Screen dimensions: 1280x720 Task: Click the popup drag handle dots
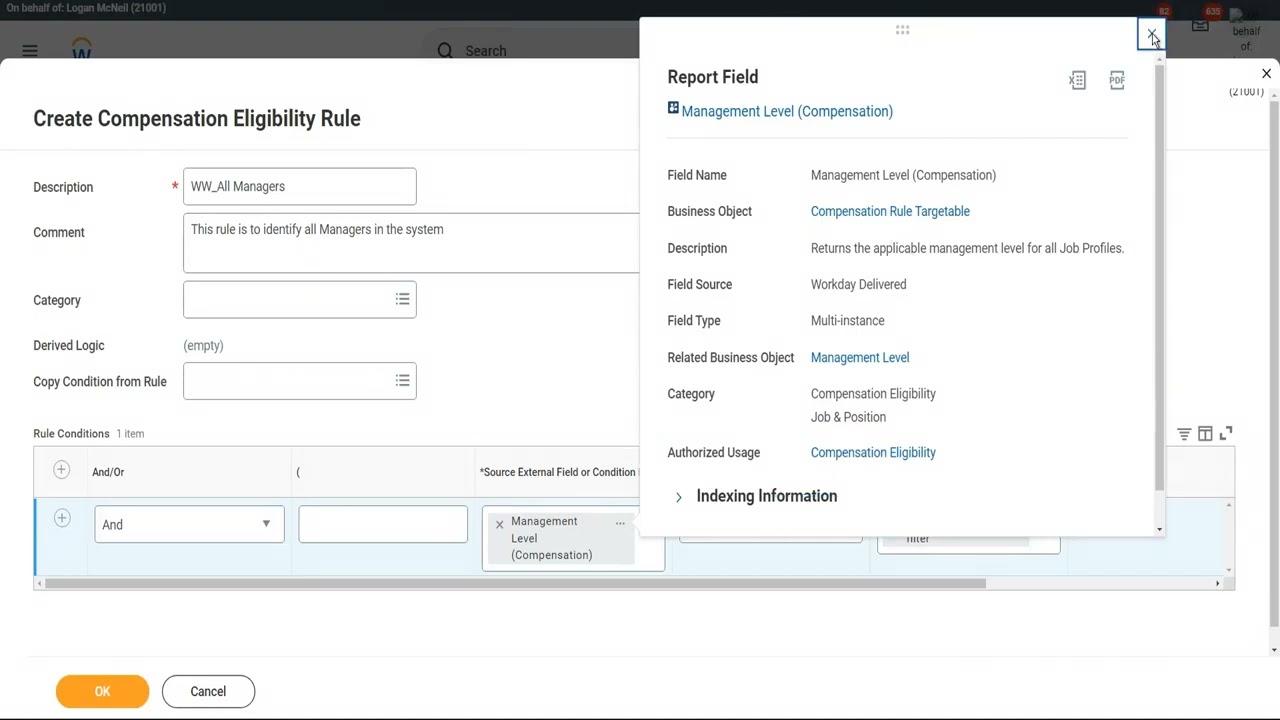[x=902, y=31]
